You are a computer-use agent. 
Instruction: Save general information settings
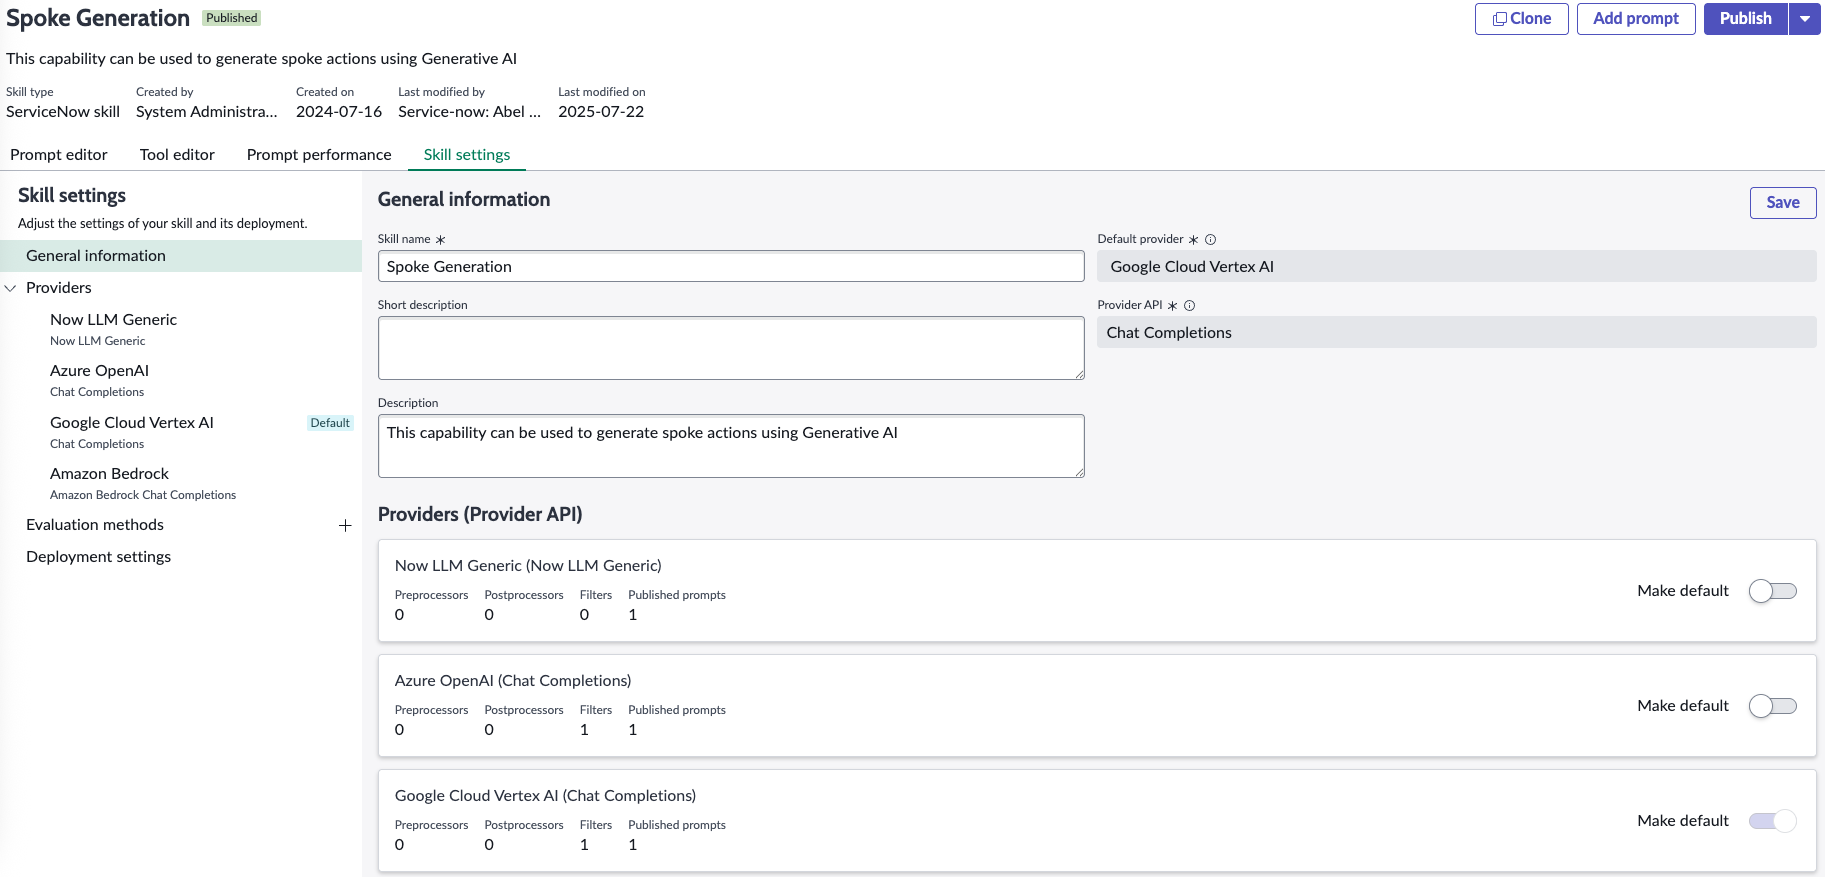click(x=1782, y=203)
